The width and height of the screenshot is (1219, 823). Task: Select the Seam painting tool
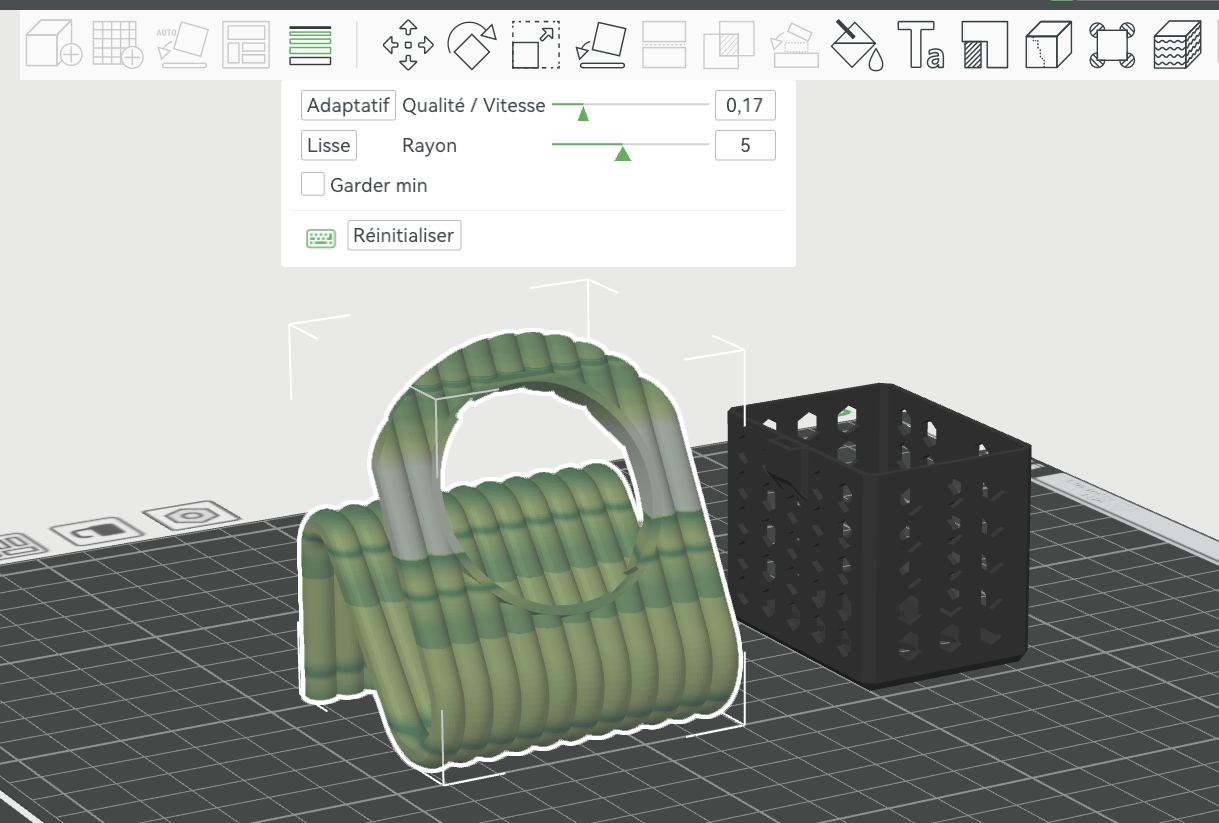click(1049, 45)
